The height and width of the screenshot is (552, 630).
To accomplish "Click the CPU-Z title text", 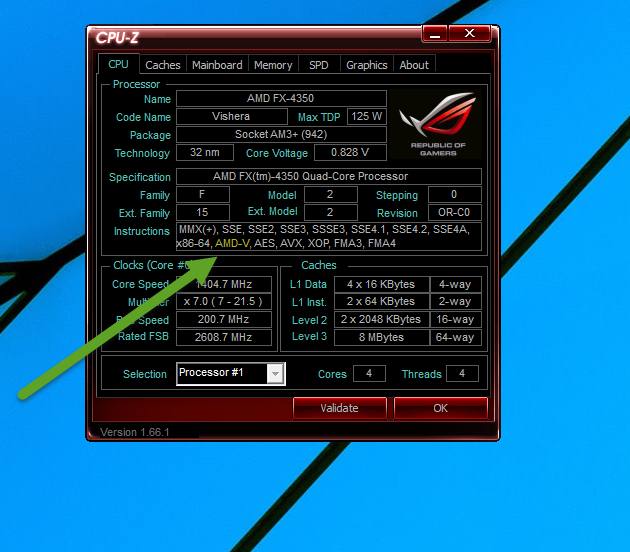I will coord(117,38).
